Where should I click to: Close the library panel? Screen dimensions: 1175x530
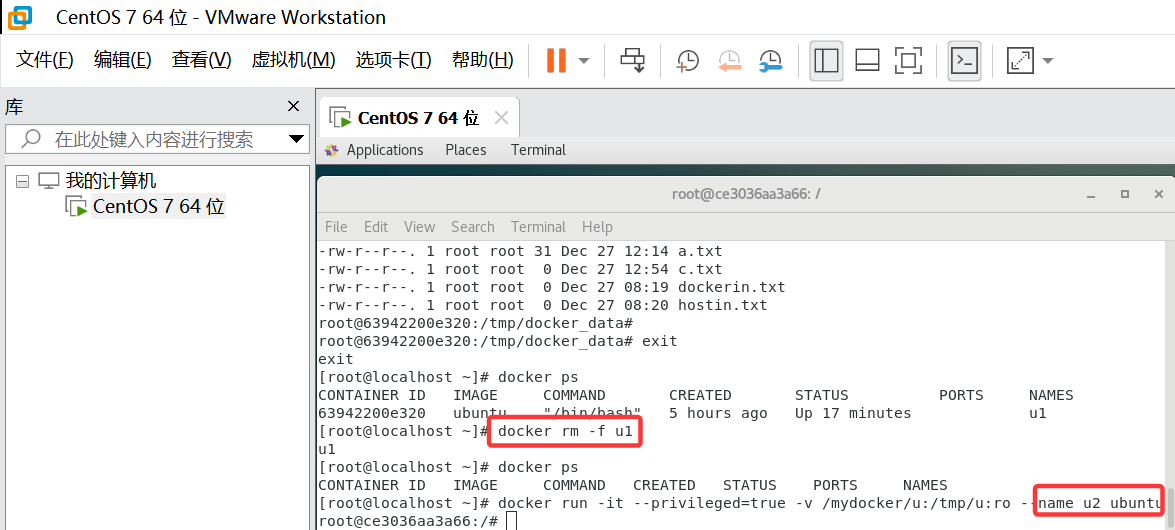[x=293, y=106]
